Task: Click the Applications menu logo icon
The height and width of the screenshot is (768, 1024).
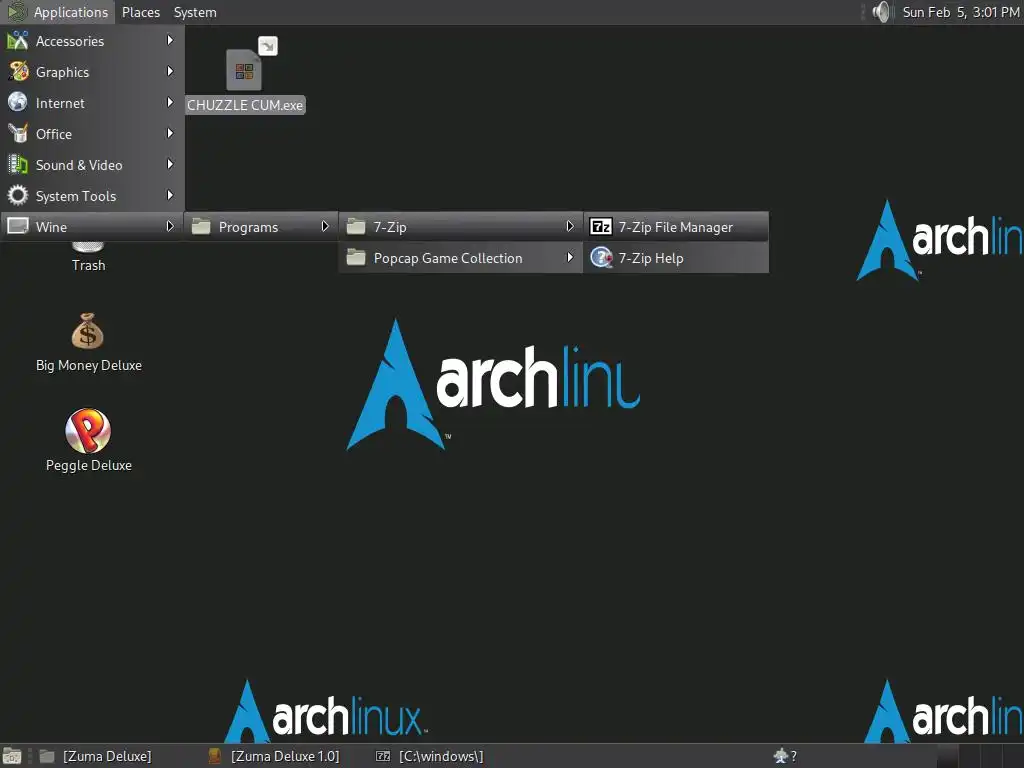Action: tap(17, 12)
